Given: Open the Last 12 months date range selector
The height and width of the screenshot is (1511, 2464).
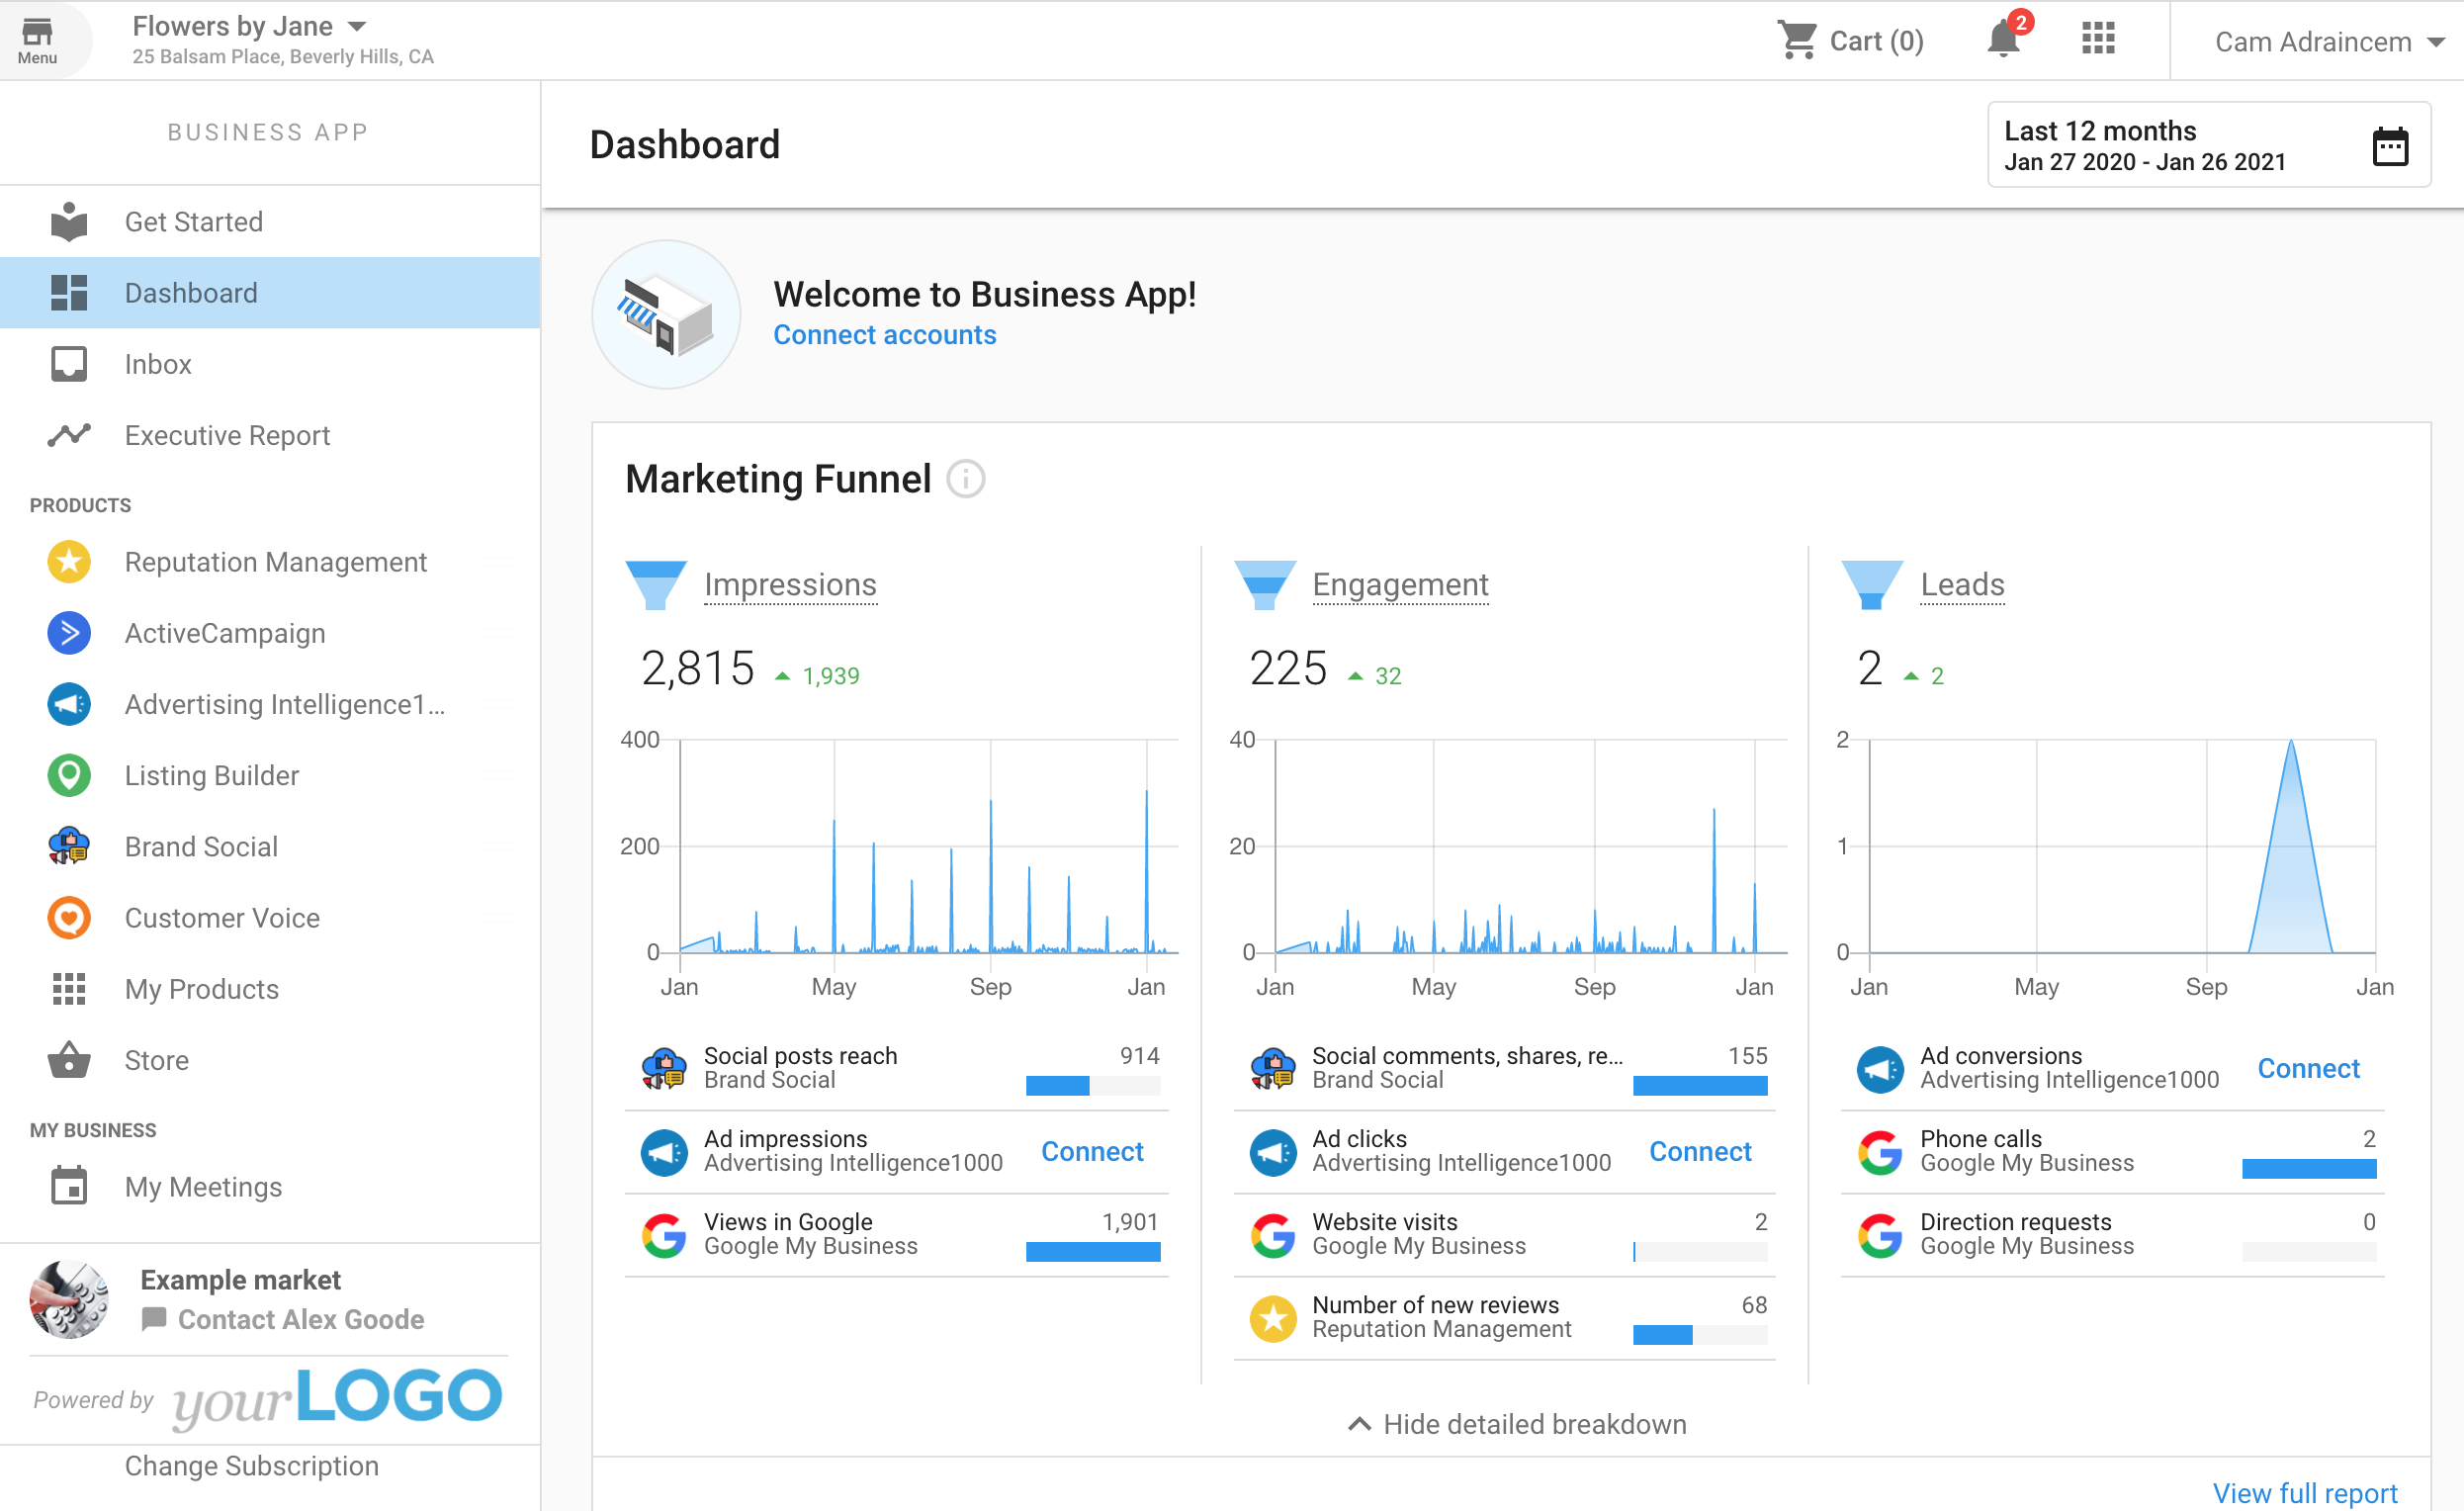Looking at the screenshot, I should (2209, 145).
